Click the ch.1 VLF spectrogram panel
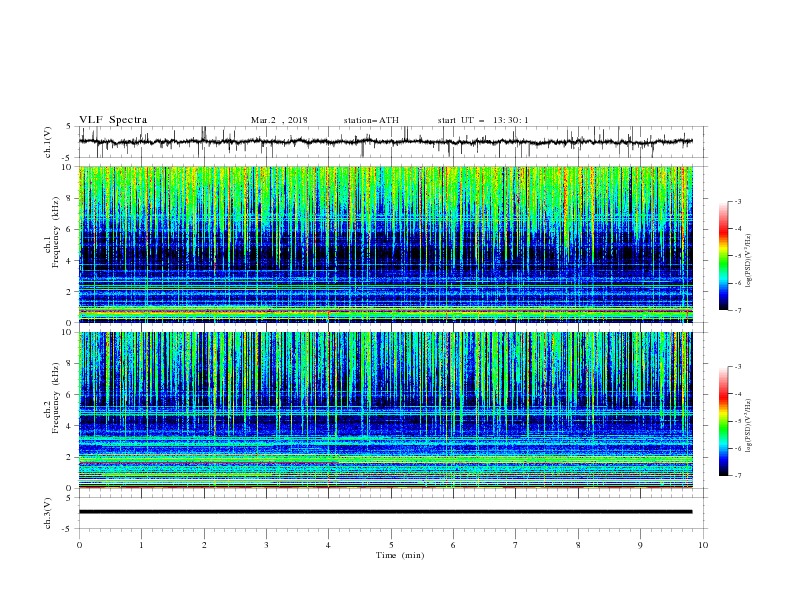 pos(385,244)
